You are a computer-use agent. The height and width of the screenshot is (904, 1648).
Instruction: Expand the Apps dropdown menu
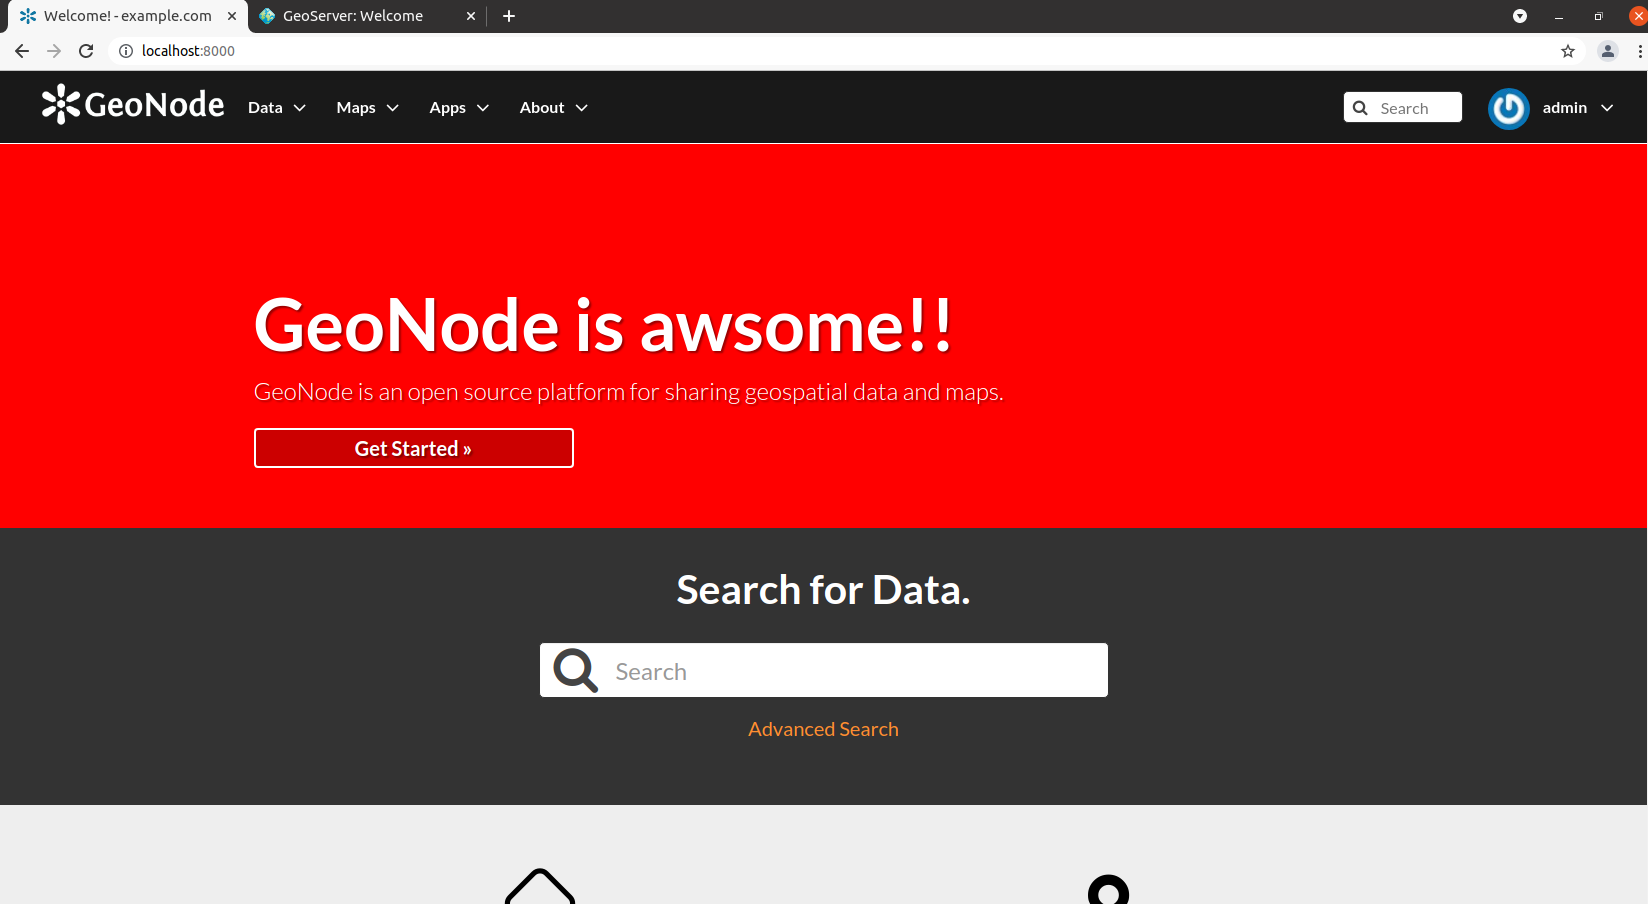[459, 108]
